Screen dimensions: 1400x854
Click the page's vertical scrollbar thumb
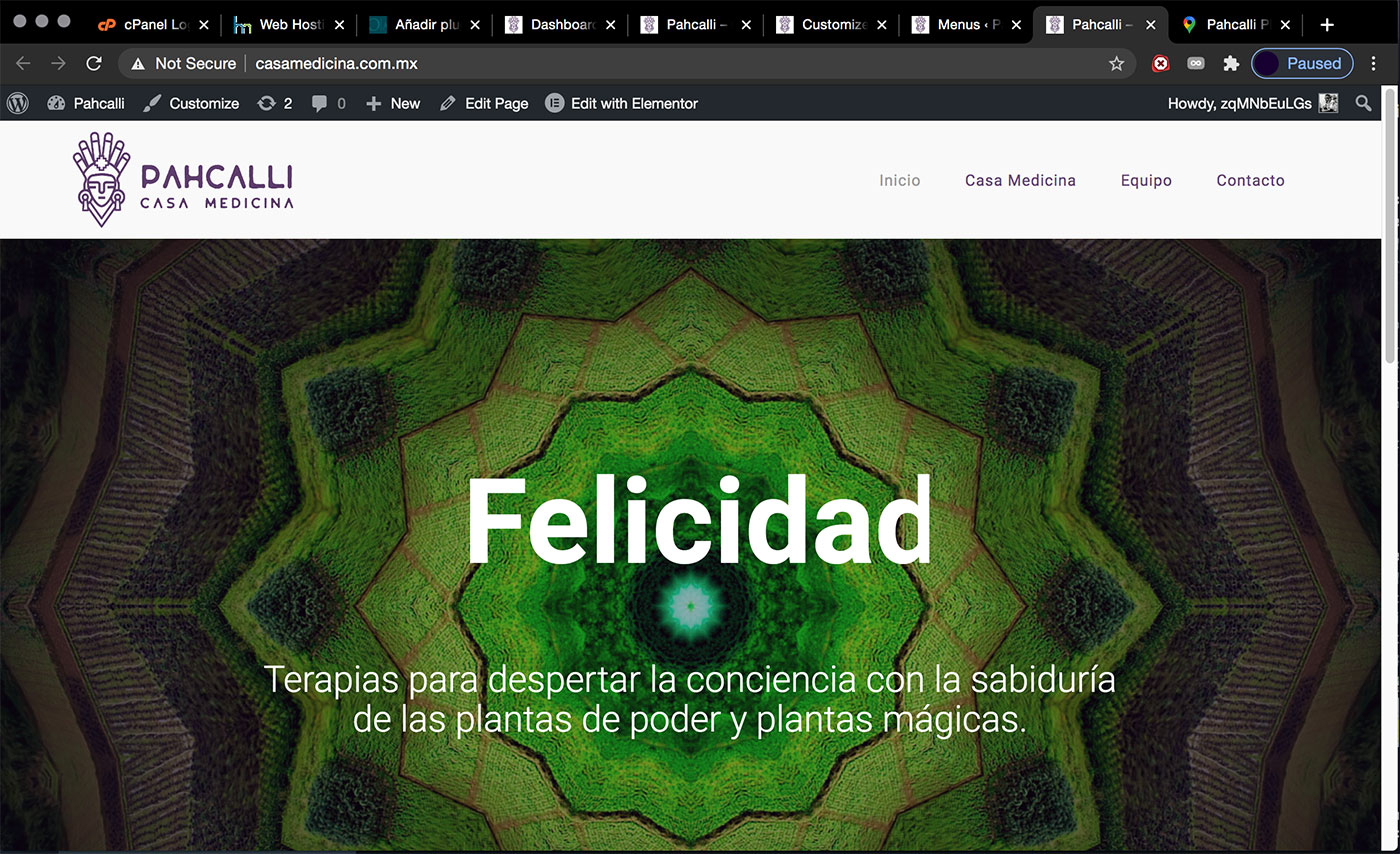coord(1390,224)
